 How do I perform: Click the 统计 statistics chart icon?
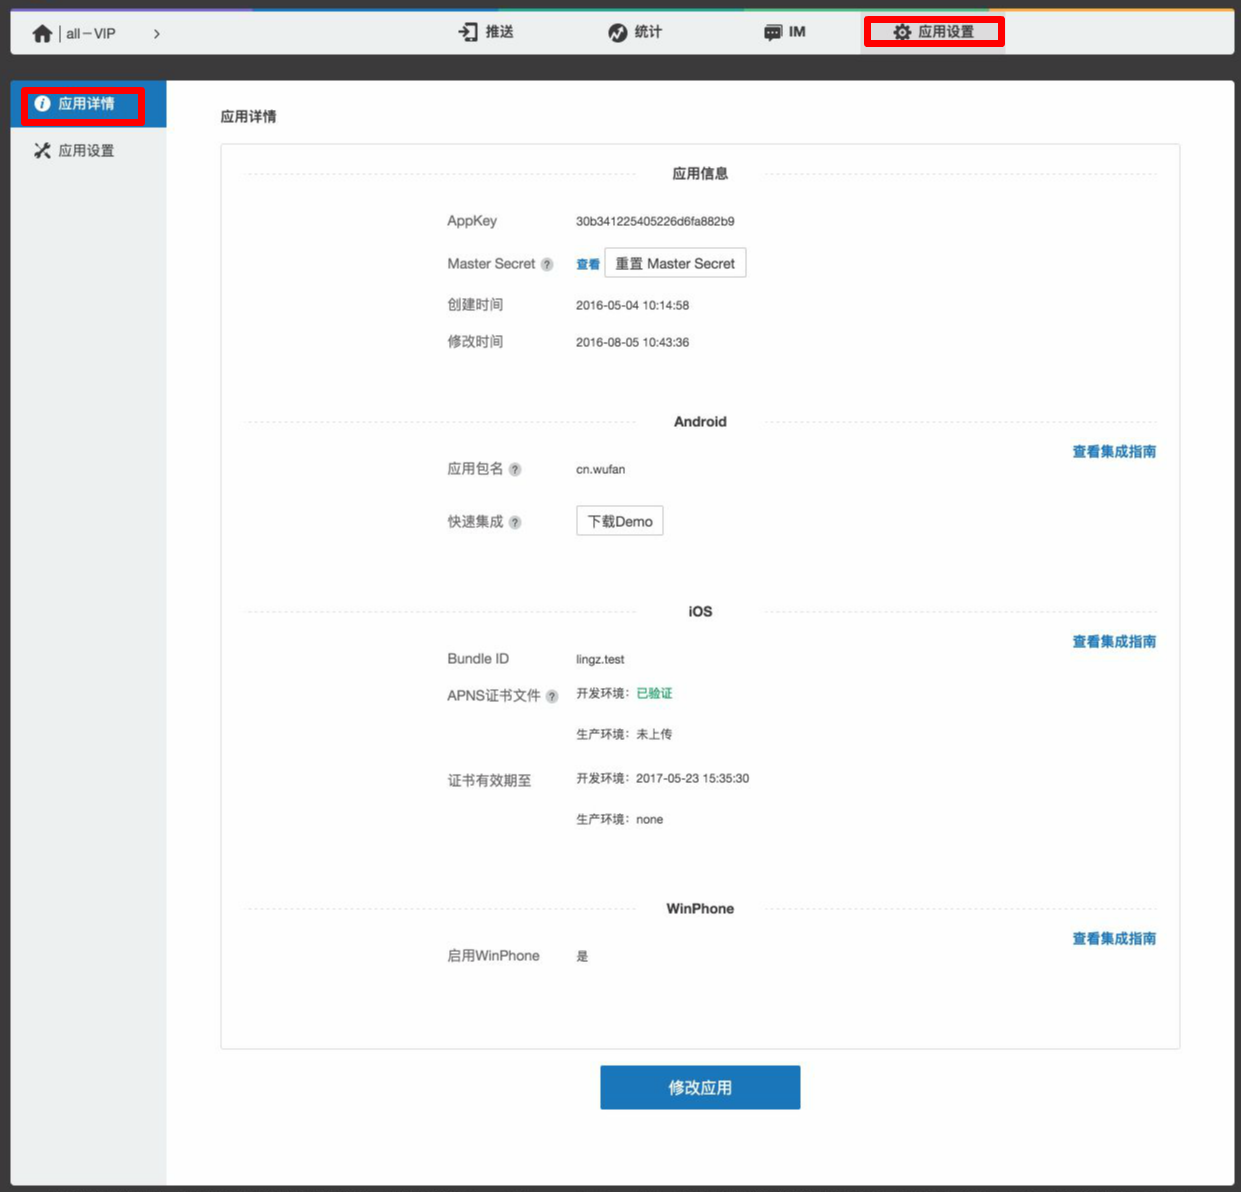tap(618, 32)
